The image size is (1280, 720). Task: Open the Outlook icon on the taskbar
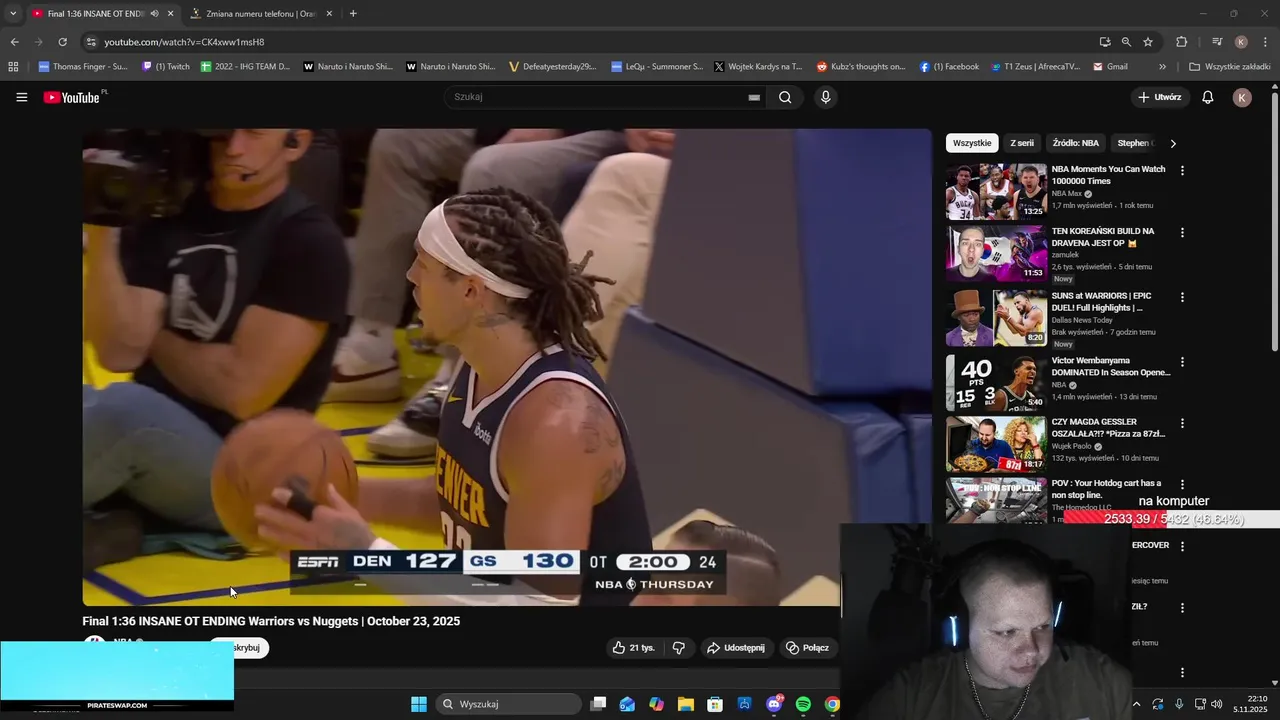click(x=627, y=704)
